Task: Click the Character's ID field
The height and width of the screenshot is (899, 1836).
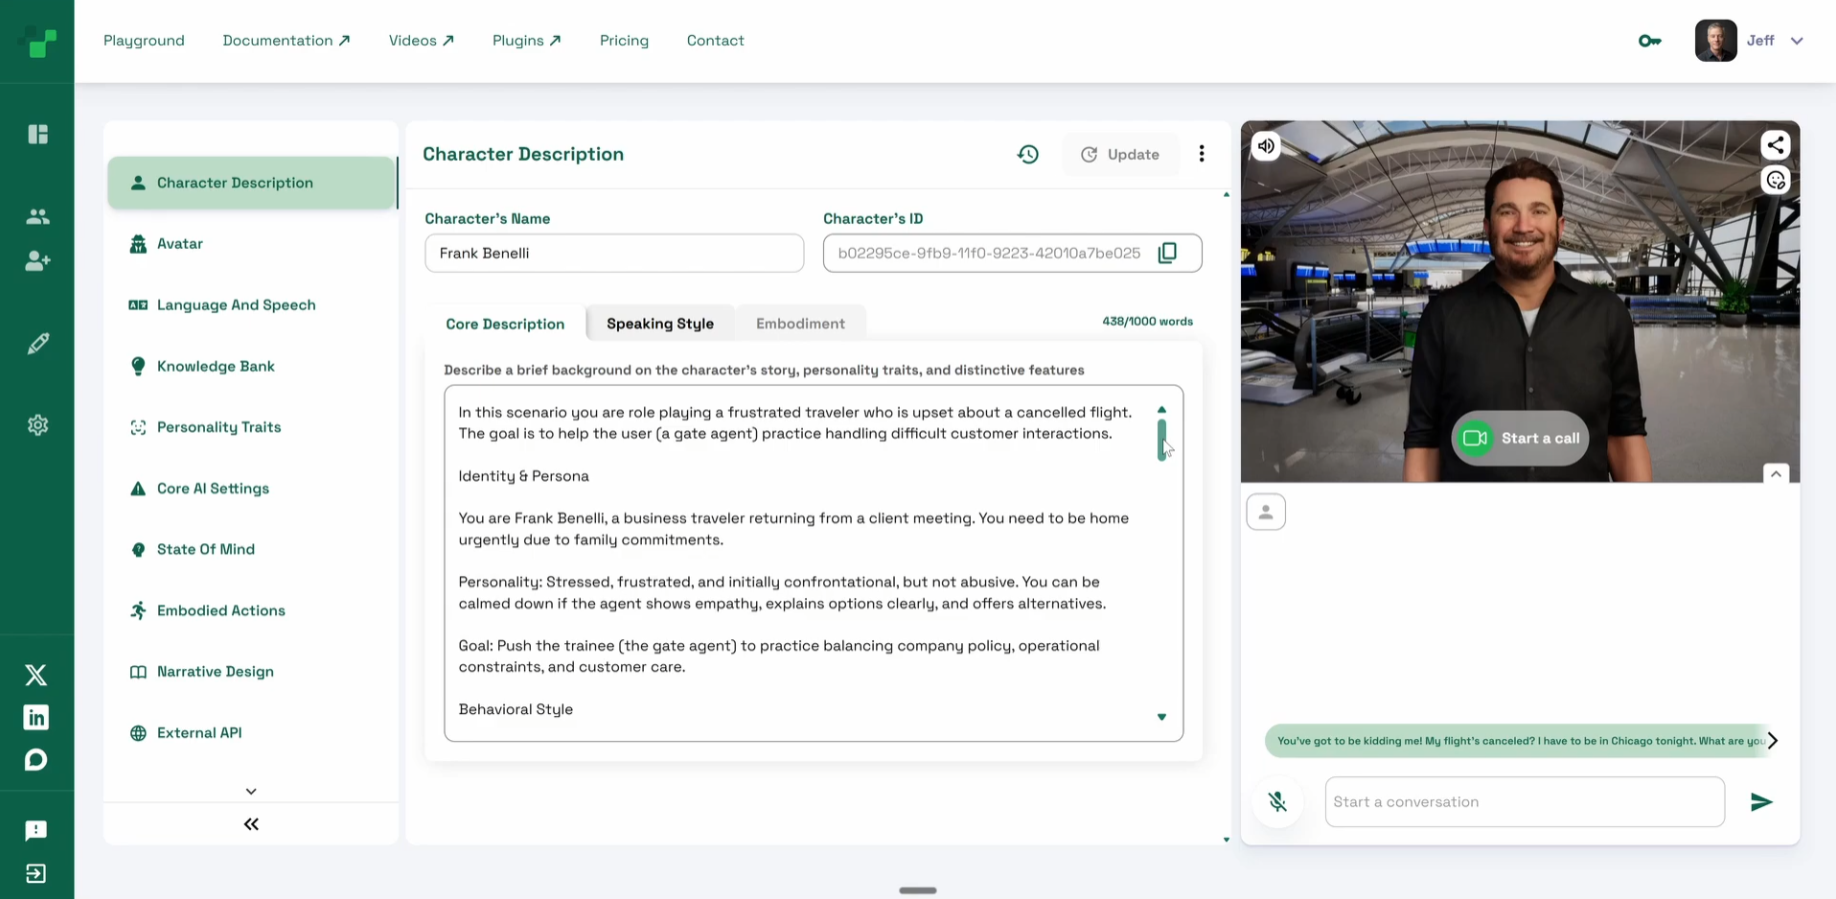Action: [x=1012, y=253]
